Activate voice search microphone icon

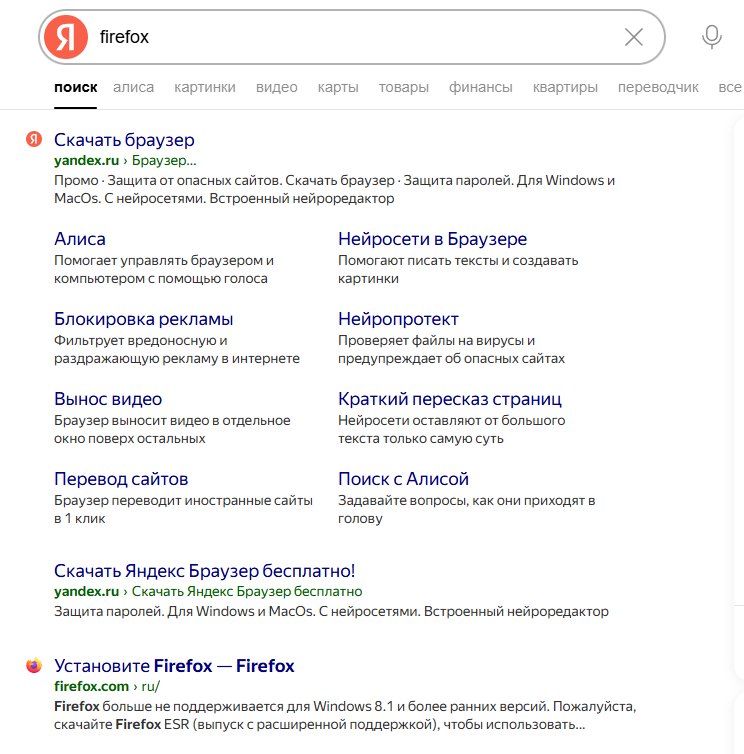point(711,37)
